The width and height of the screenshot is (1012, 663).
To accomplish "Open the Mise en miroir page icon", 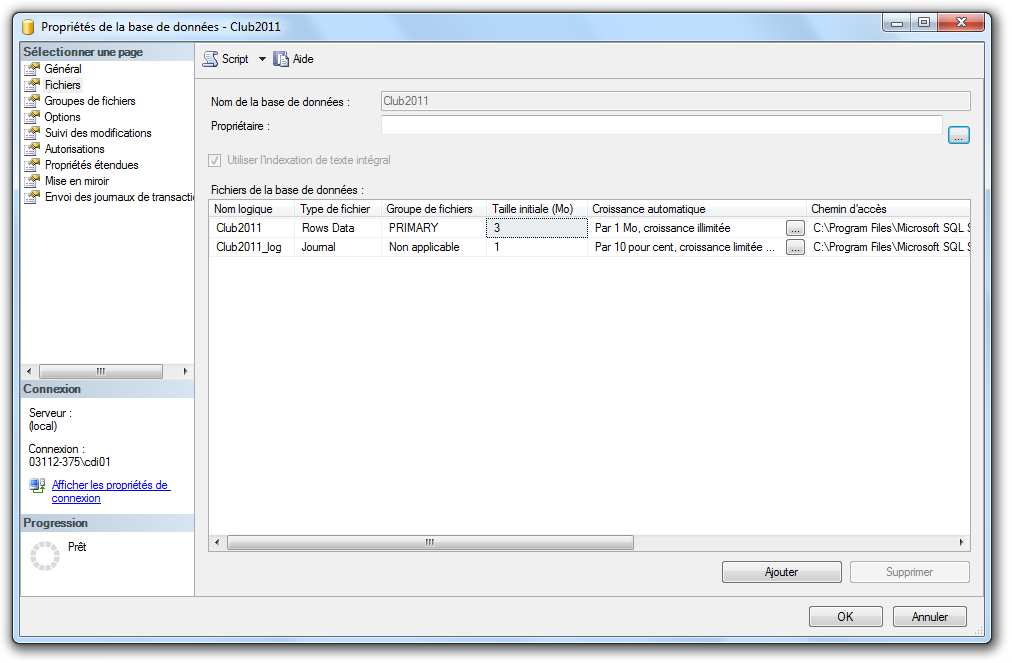I will point(31,181).
